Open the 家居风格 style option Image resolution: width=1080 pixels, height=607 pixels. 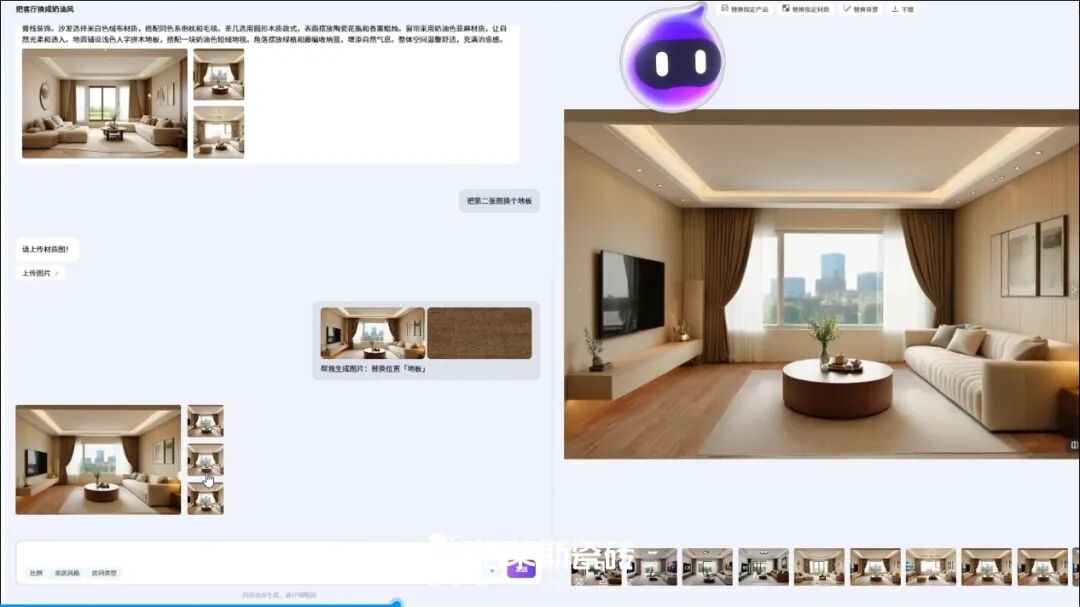[67, 573]
